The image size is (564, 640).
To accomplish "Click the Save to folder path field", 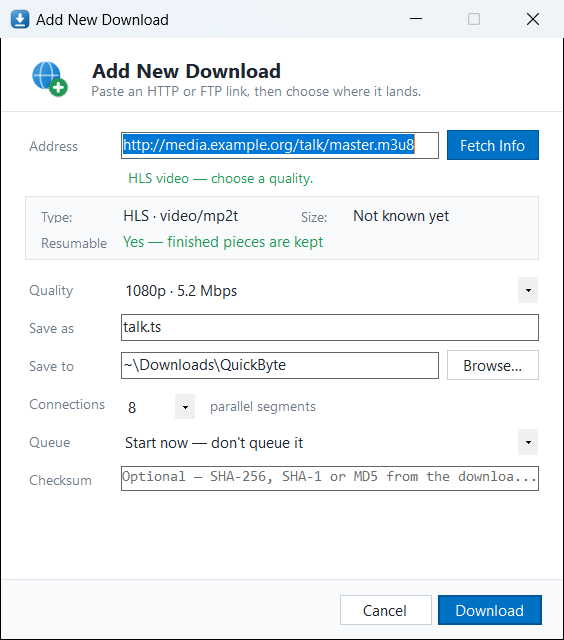I will 280,365.
